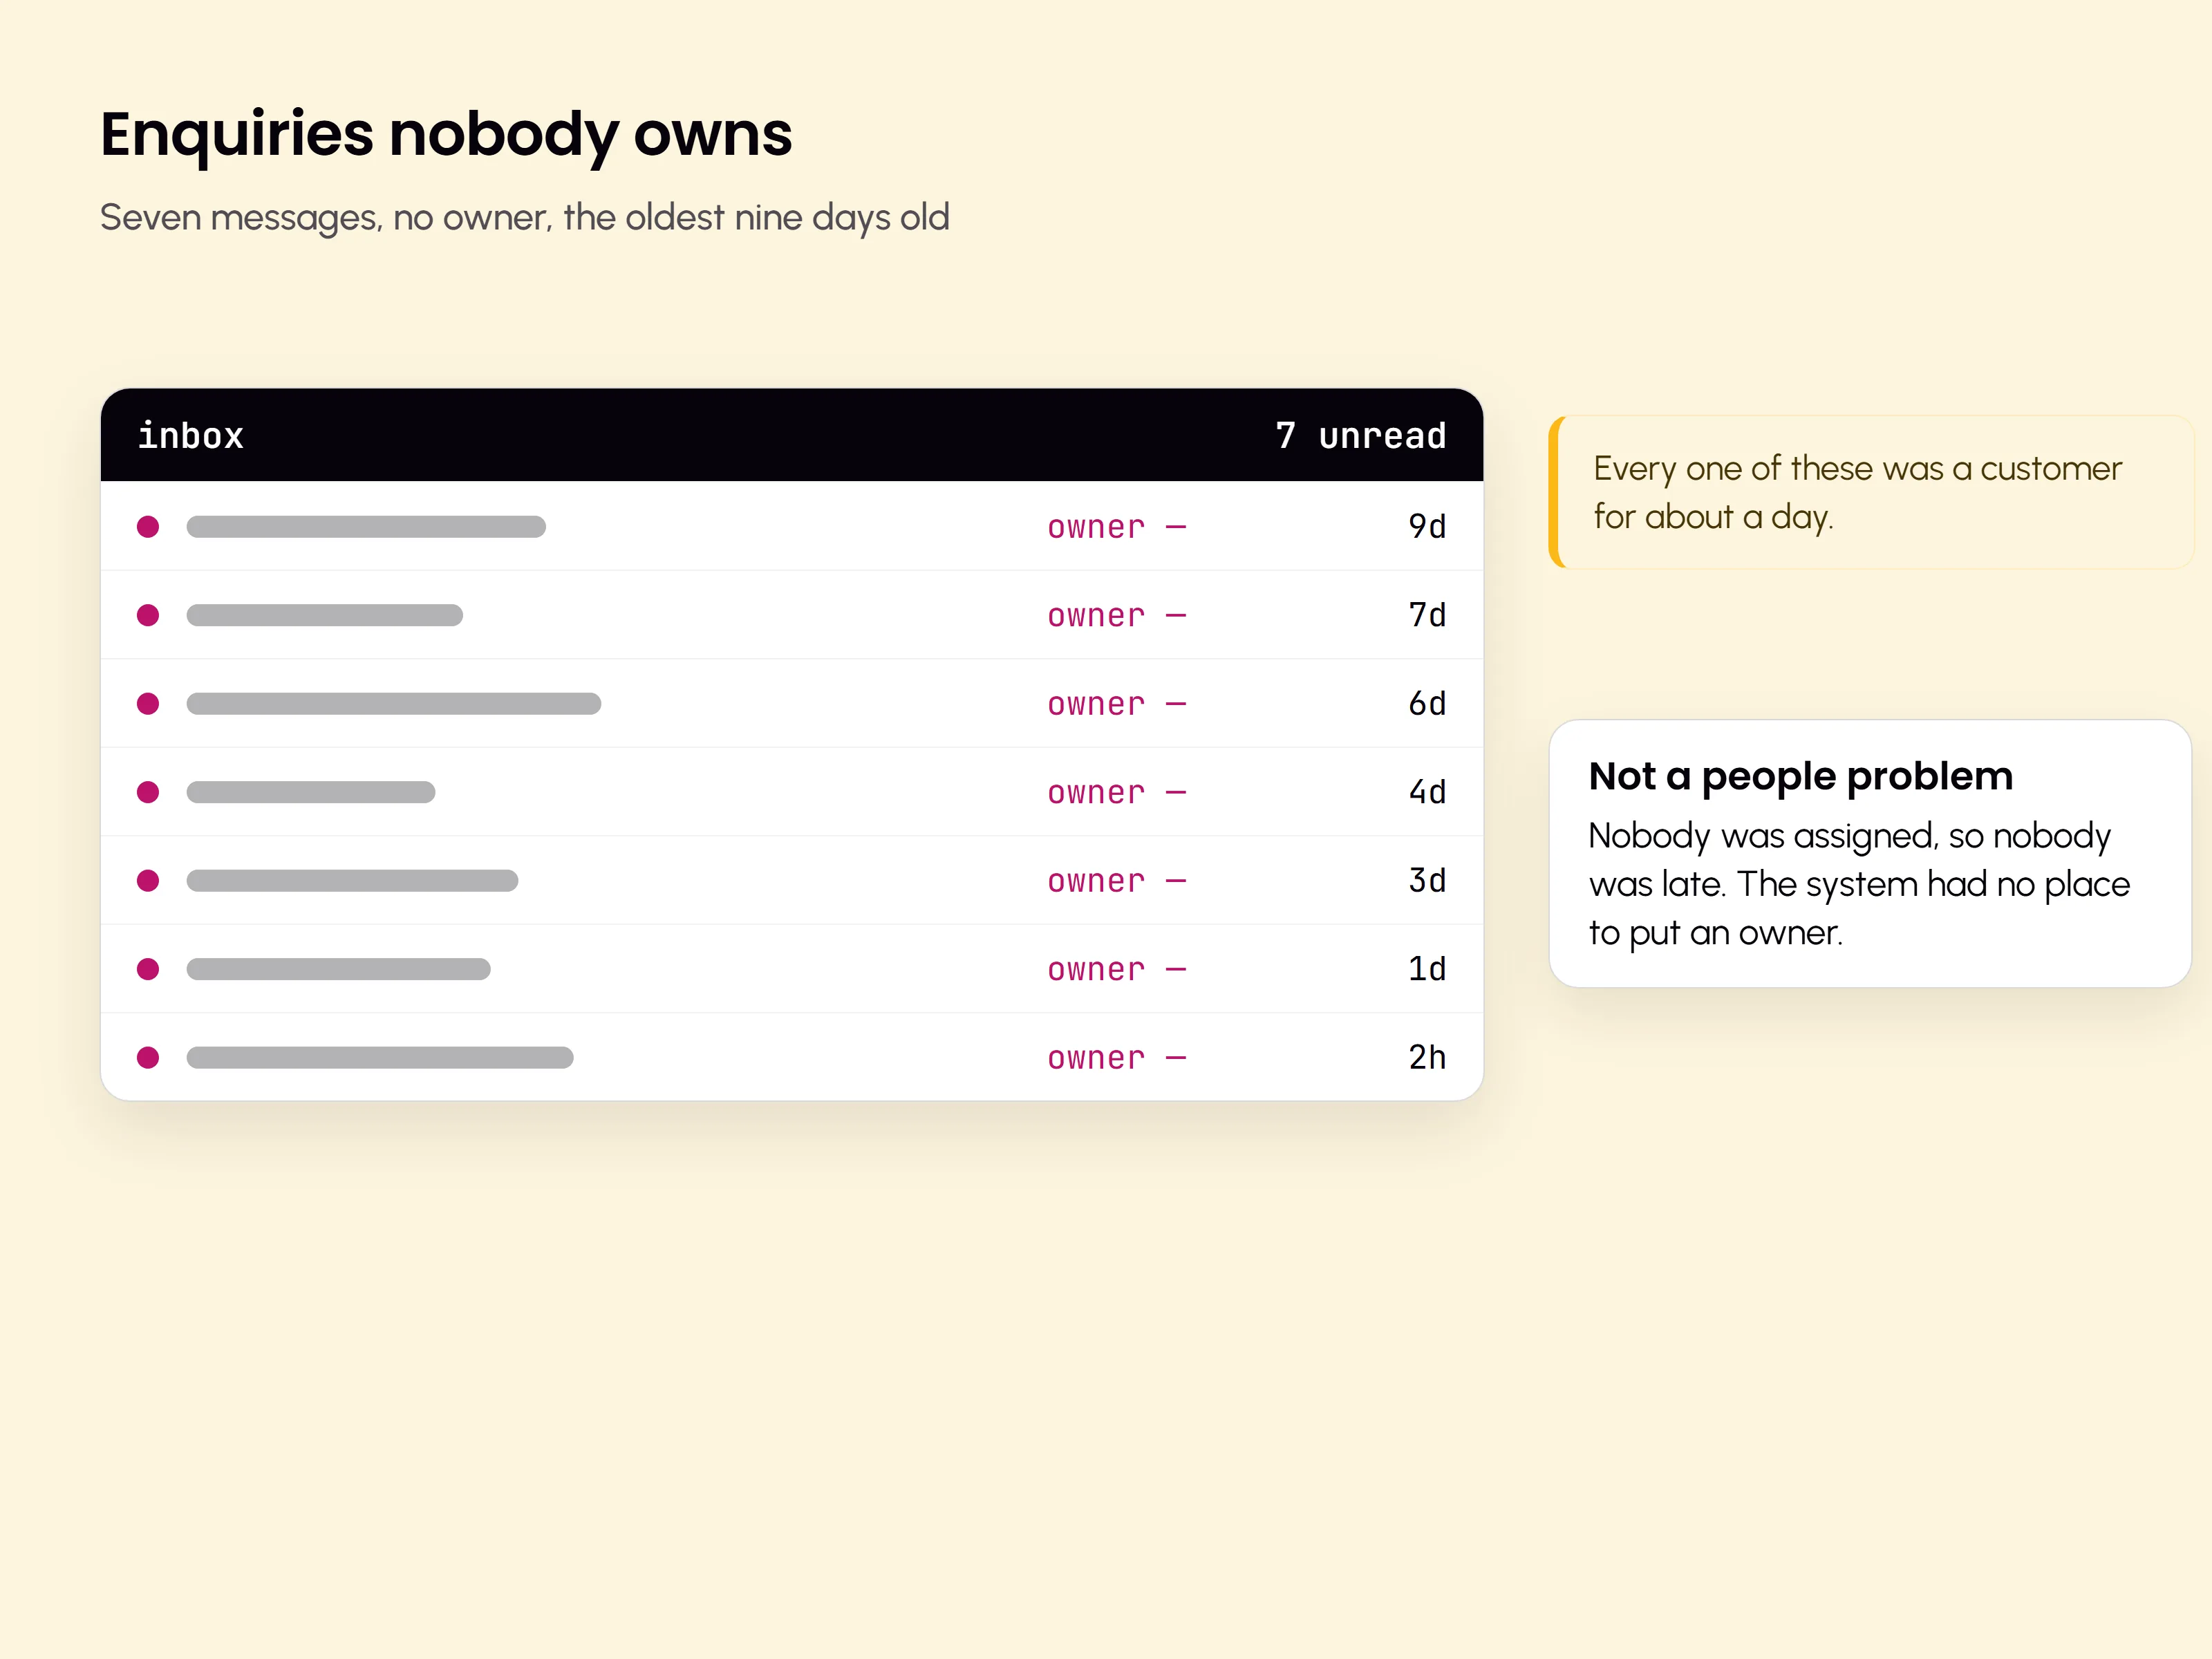
Task: Select the owner field in the 3d row
Action: 1117,881
